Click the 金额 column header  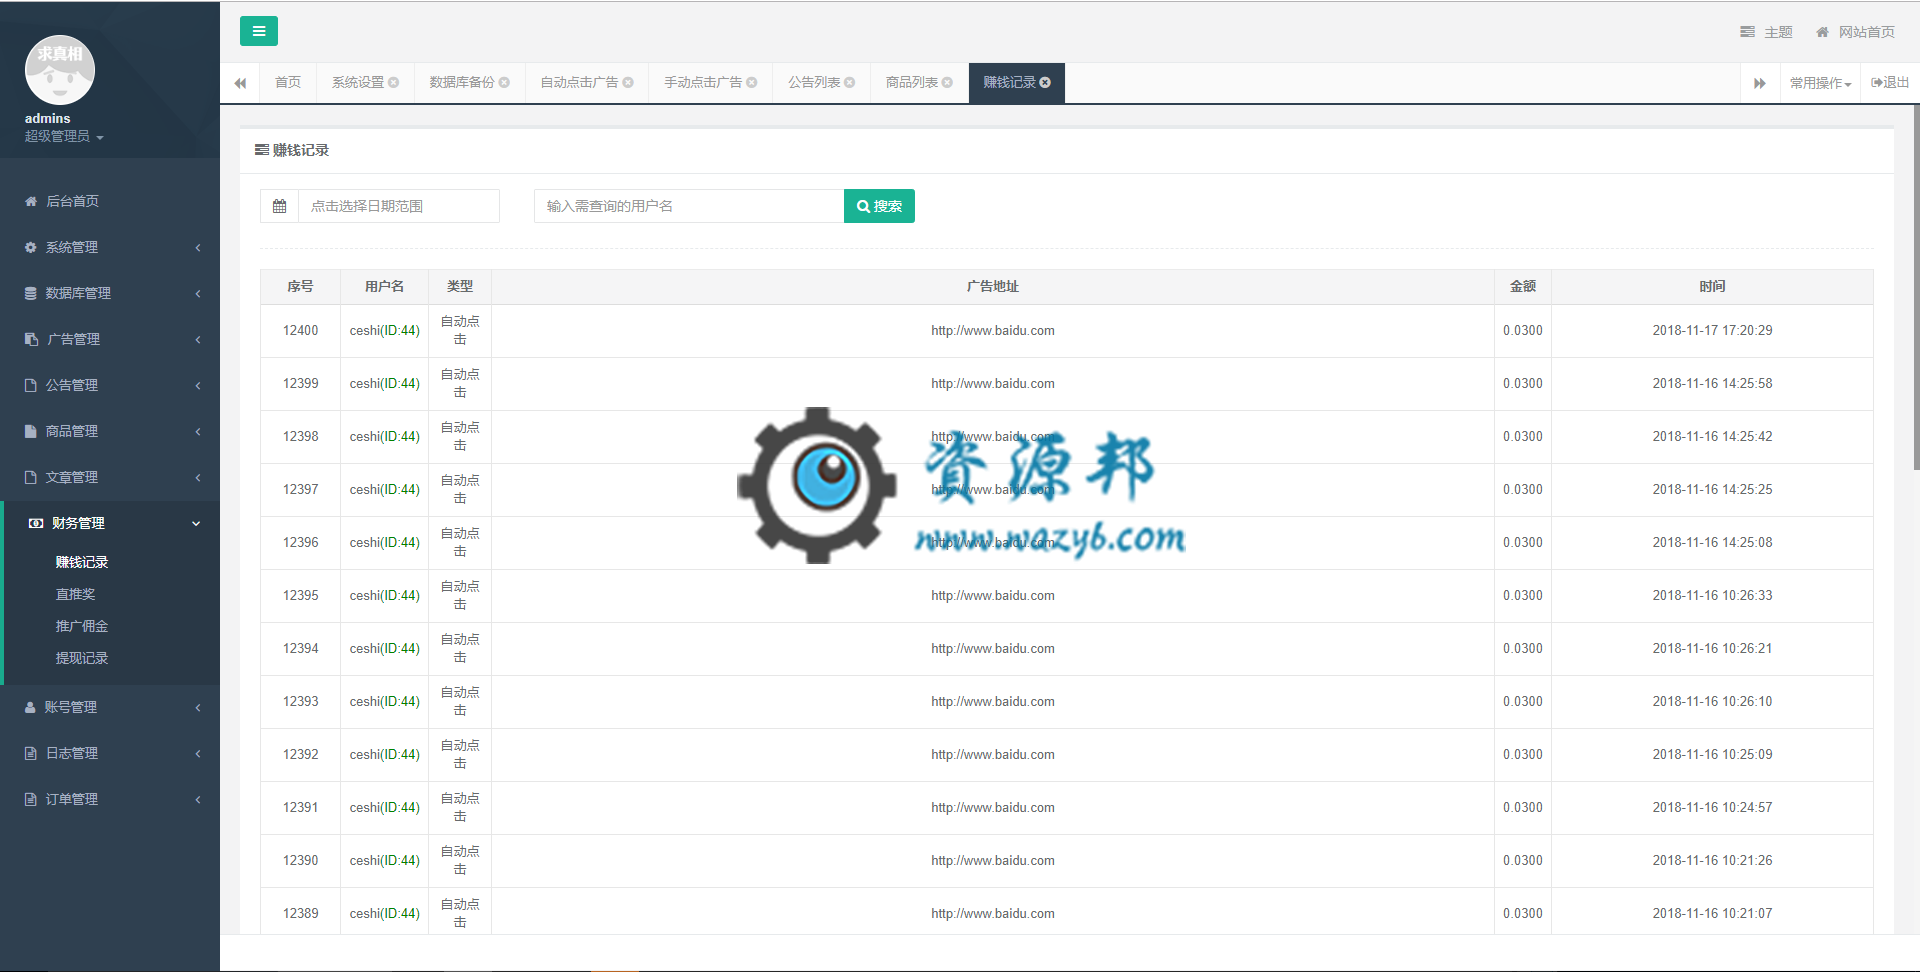[1522, 286]
